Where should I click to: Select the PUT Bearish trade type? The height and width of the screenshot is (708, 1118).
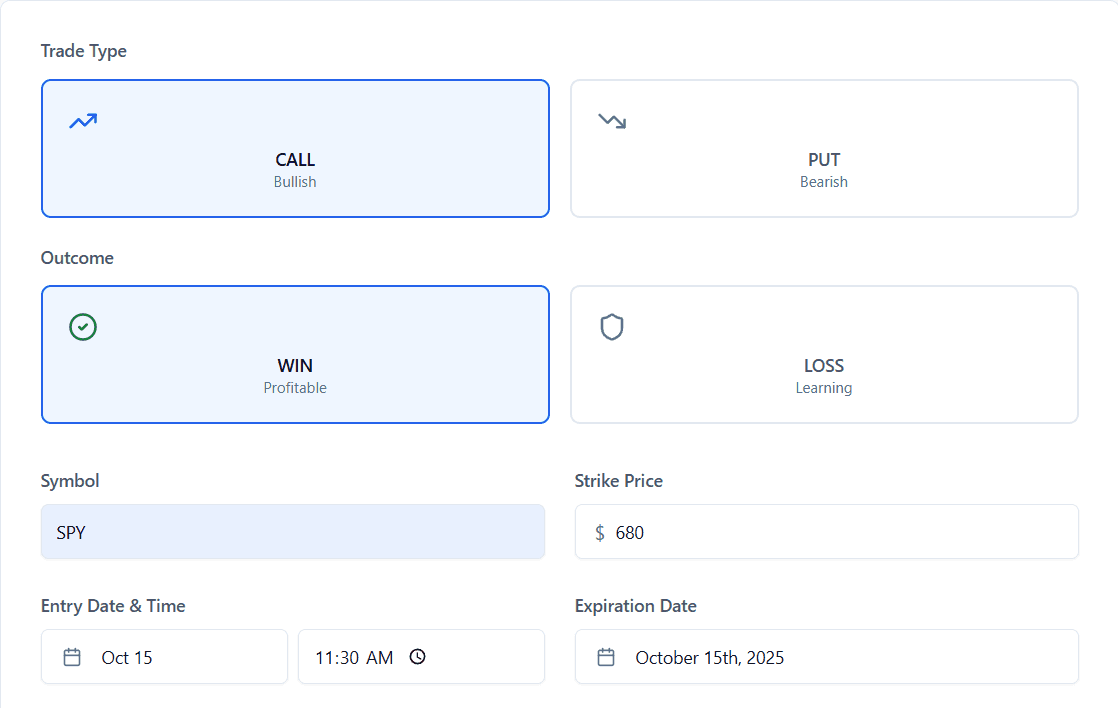(x=823, y=148)
